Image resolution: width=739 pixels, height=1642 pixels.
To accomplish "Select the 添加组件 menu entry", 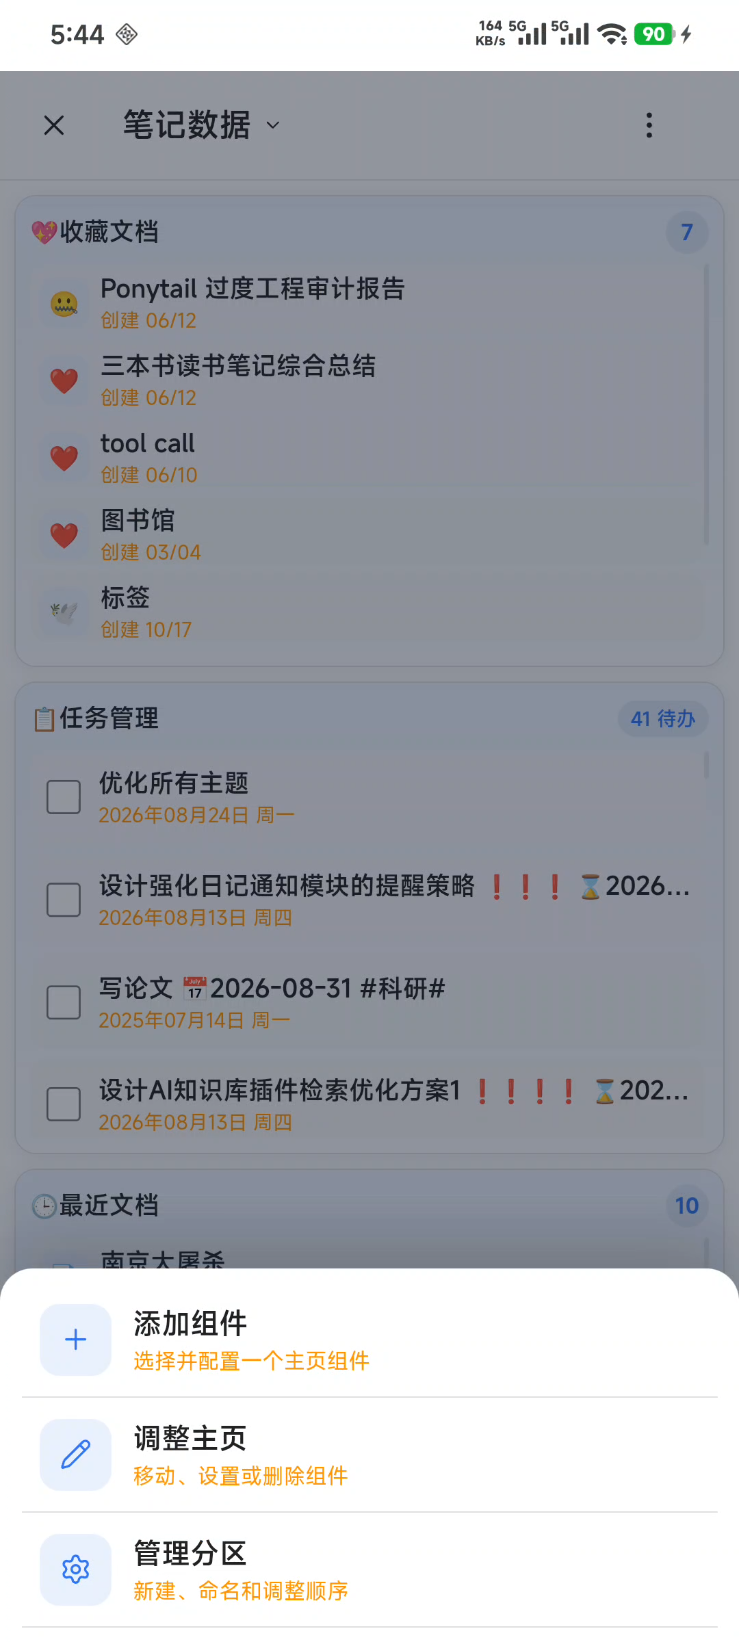I will (369, 1340).
